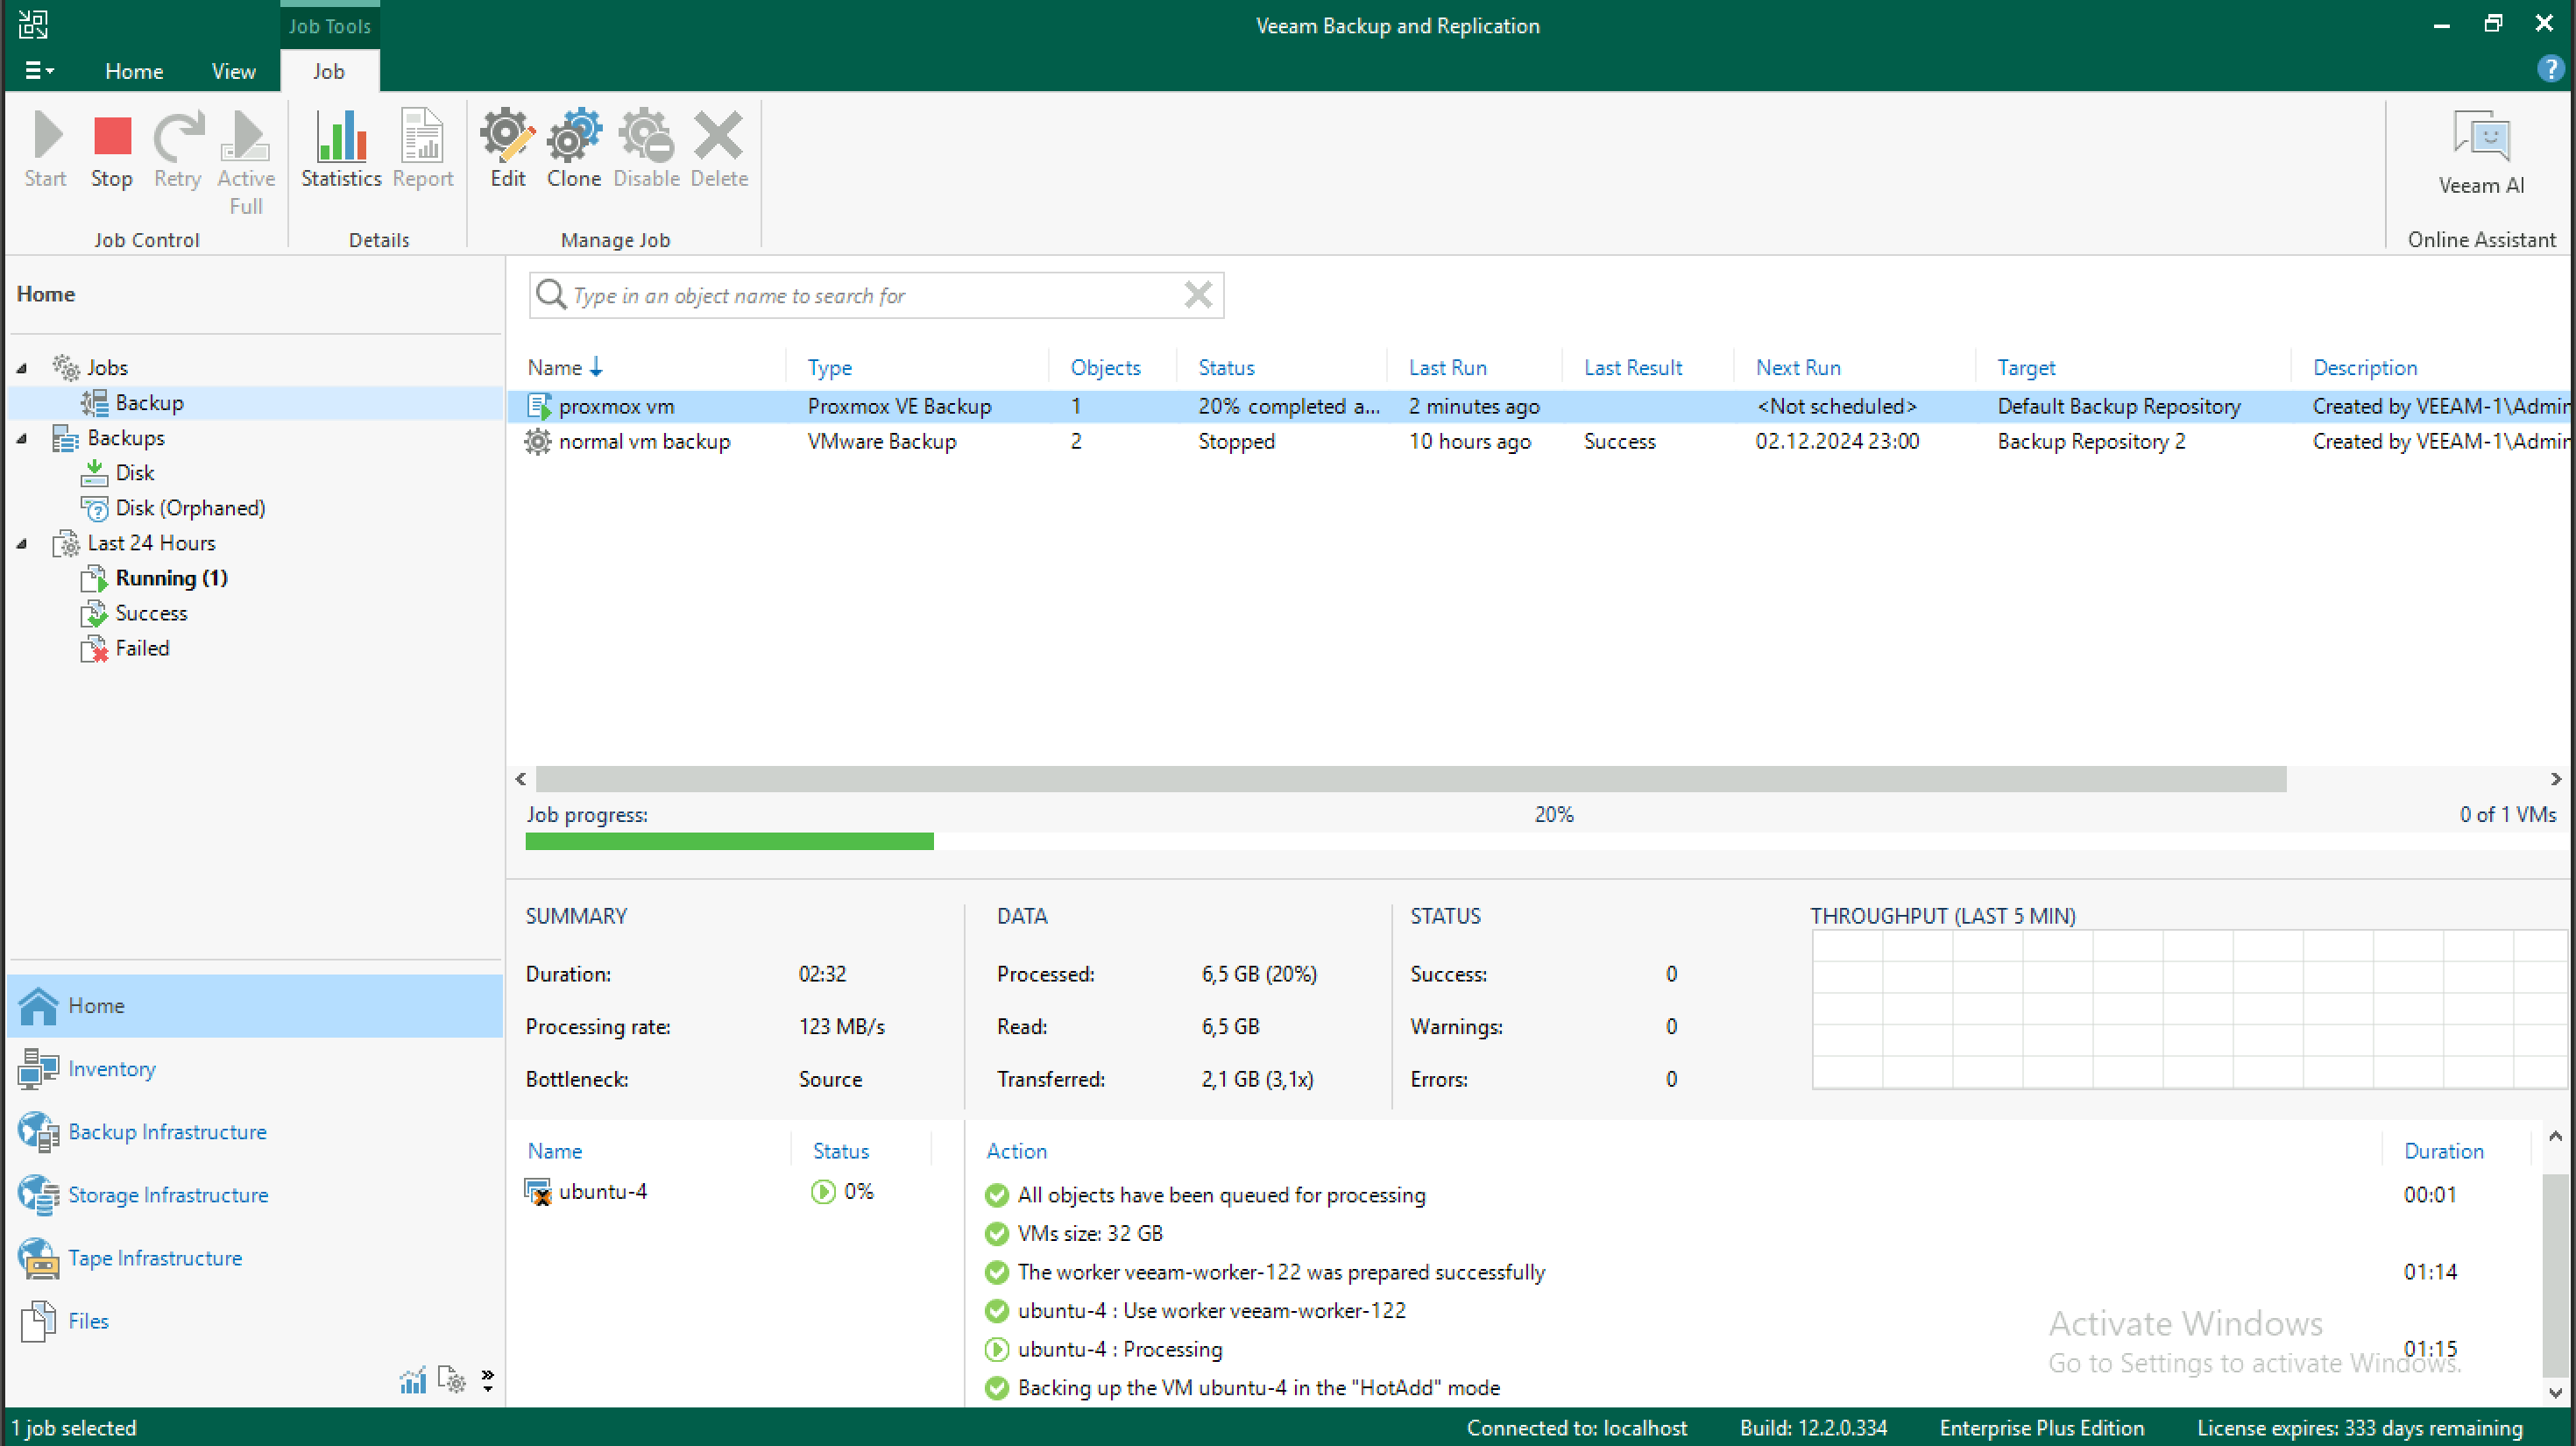
Task: Open Backup Infrastructure view
Action: 256,1132
